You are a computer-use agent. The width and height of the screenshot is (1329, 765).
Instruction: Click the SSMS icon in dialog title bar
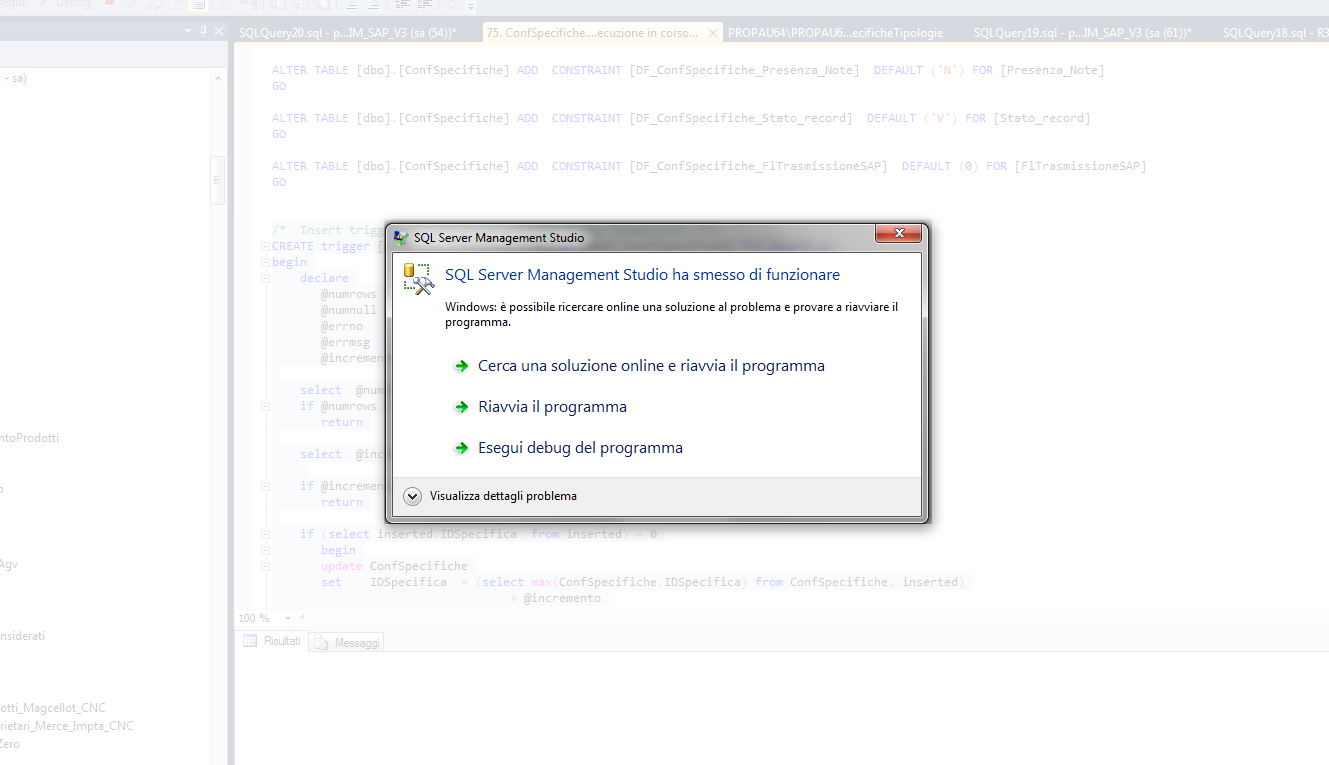(x=401, y=238)
